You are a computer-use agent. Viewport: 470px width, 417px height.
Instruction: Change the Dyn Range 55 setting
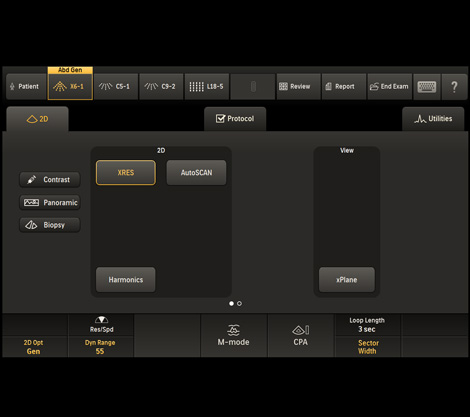[x=100, y=347]
